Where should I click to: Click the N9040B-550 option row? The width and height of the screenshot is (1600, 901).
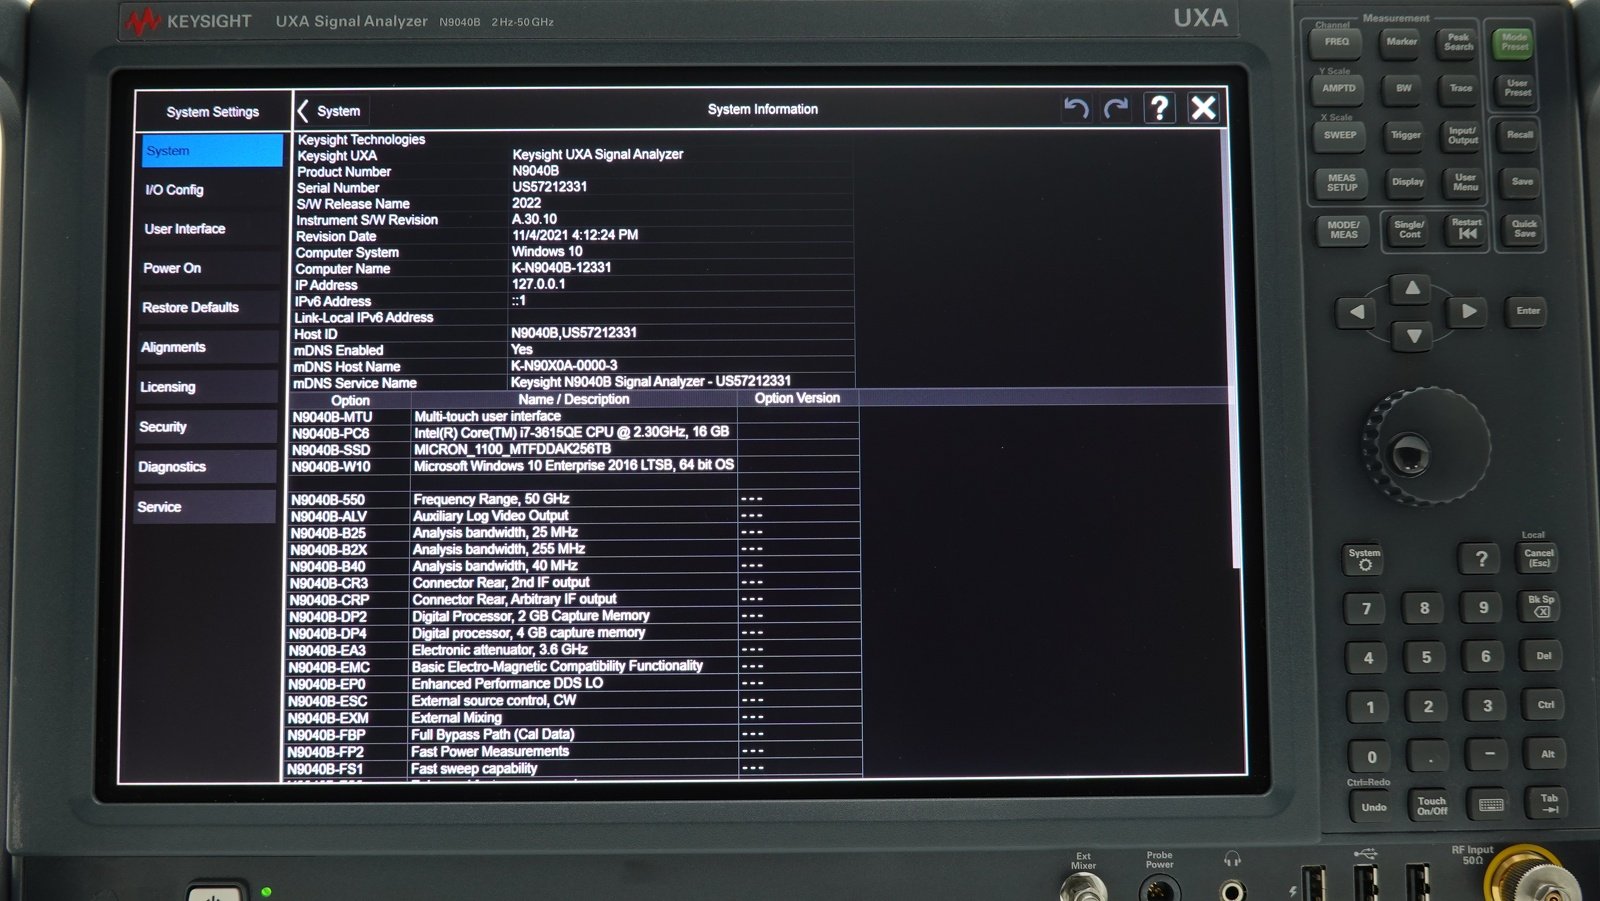click(574, 499)
